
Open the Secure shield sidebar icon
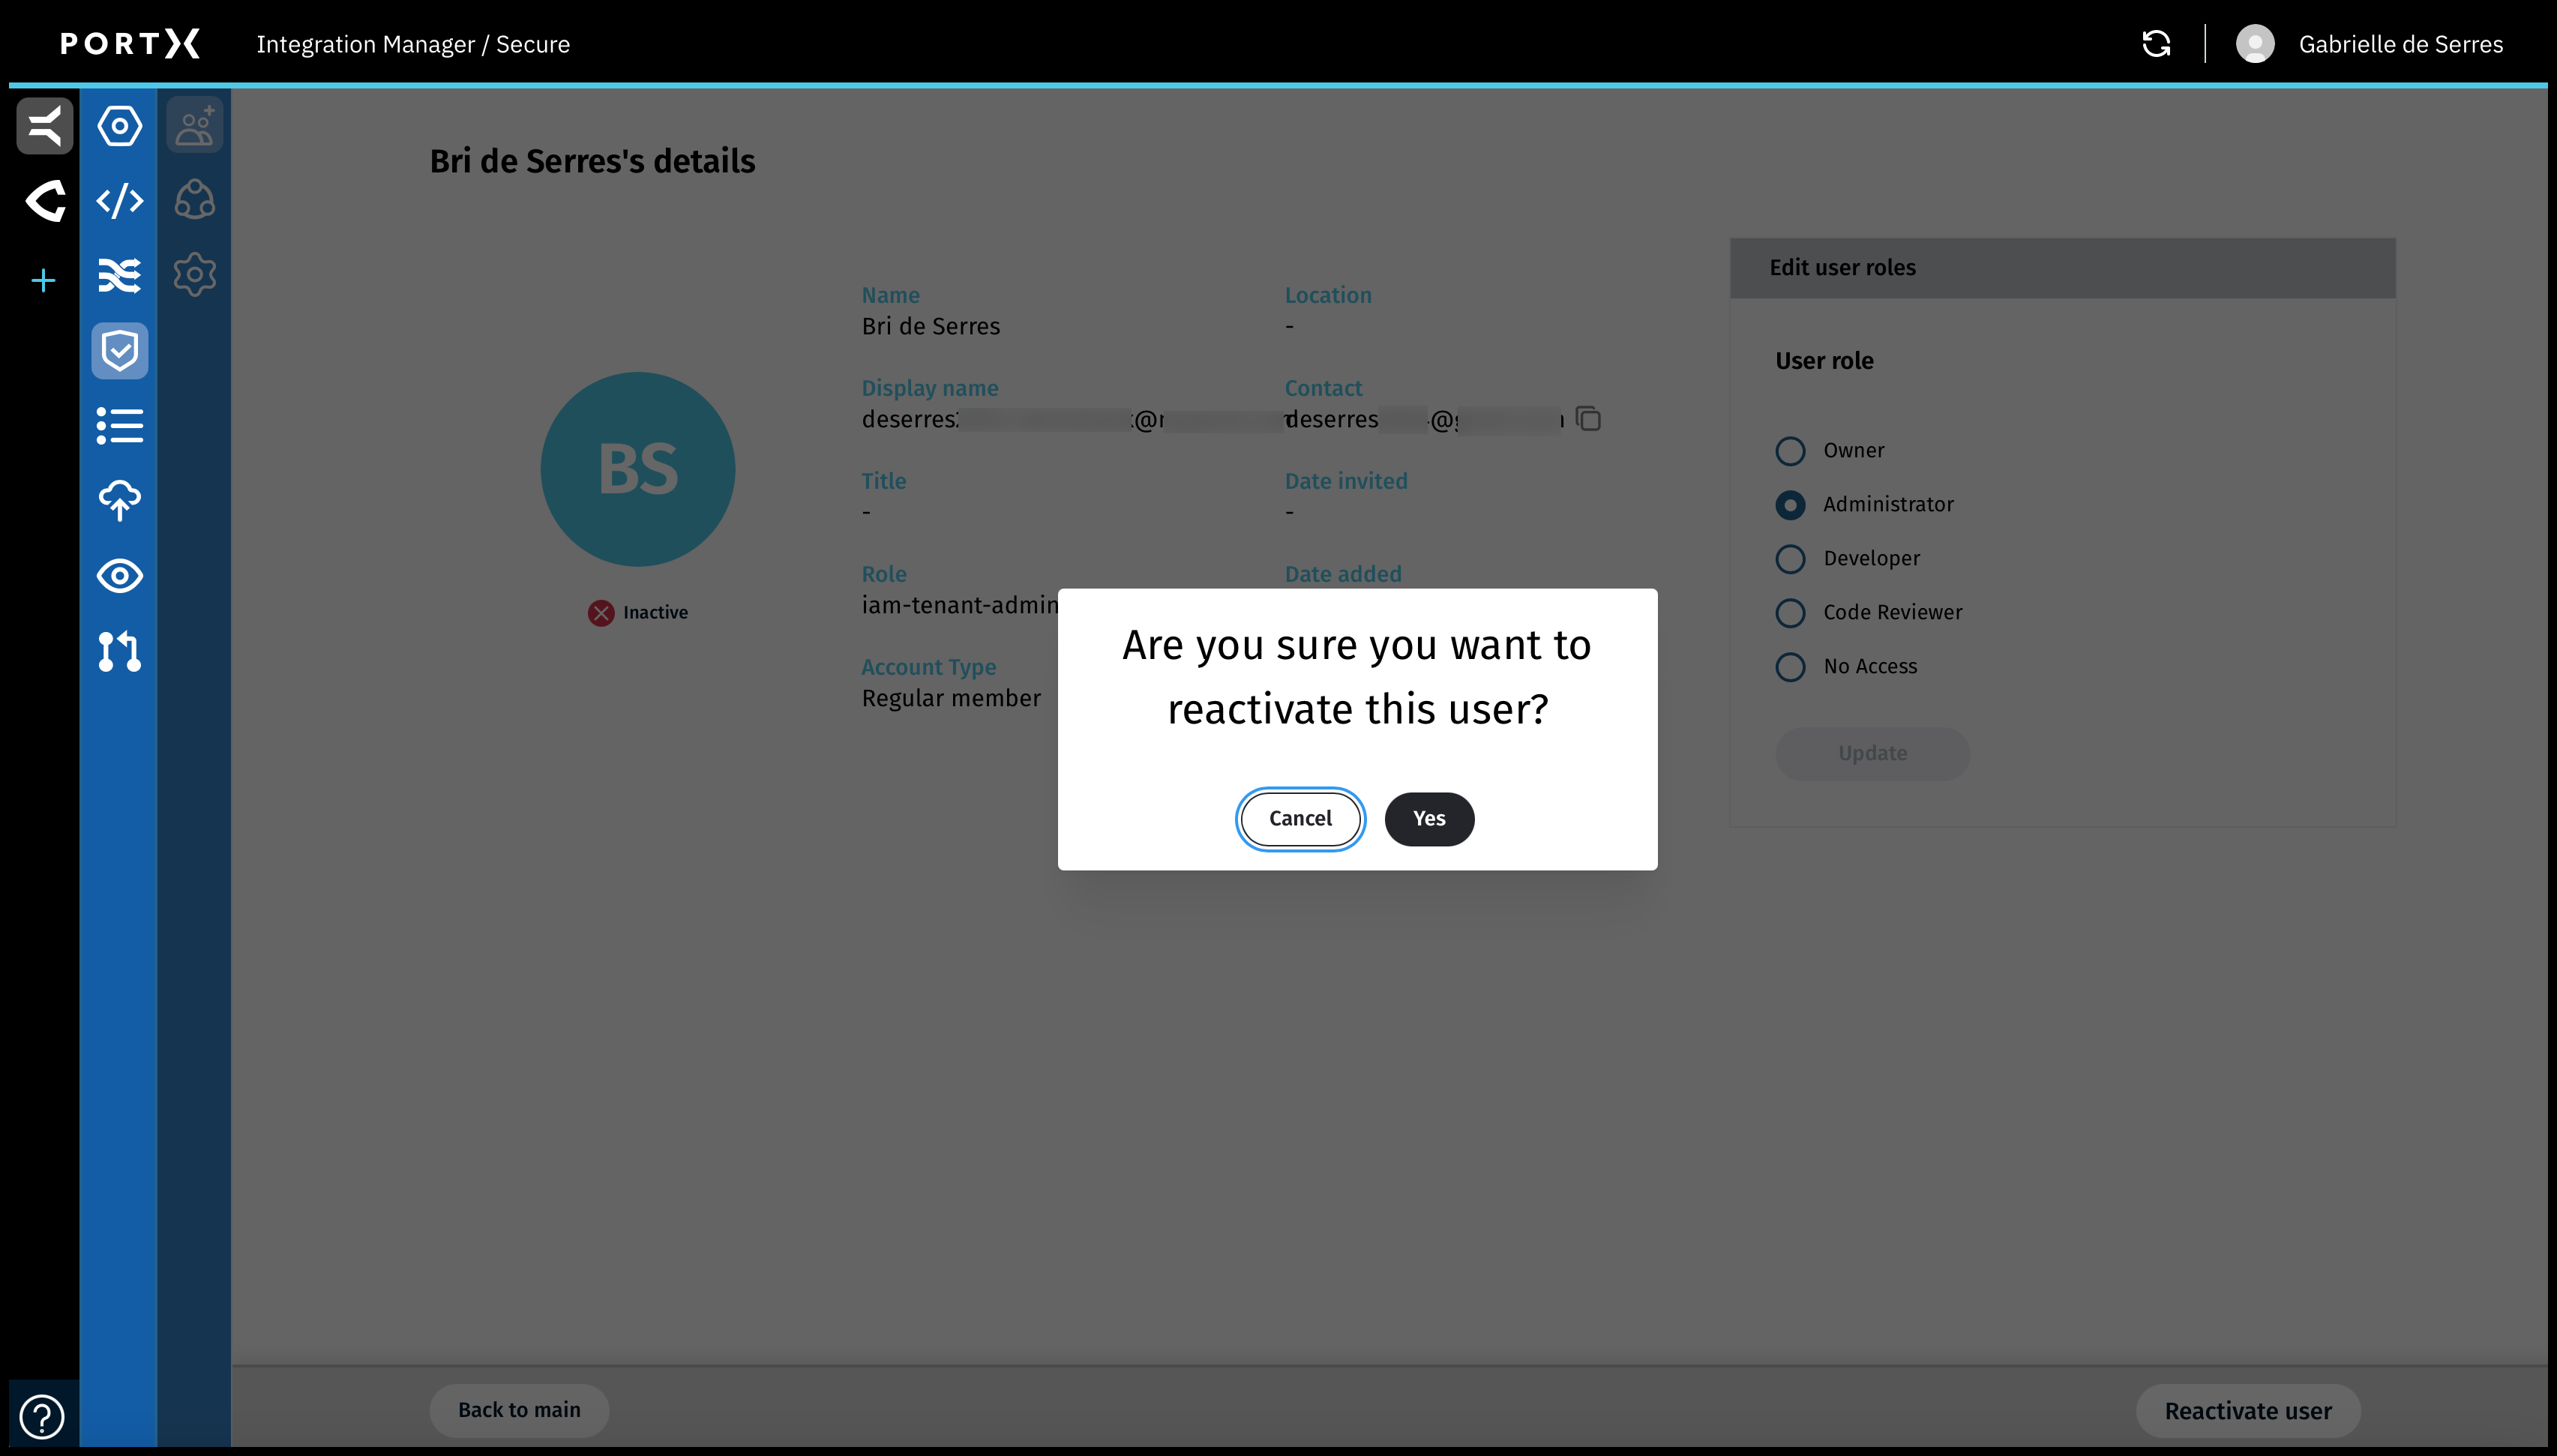point(120,351)
